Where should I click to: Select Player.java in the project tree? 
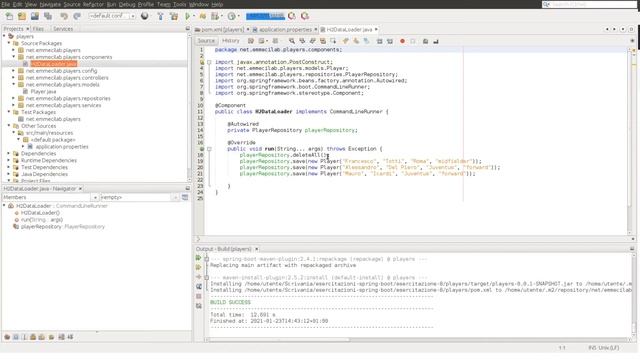[x=43, y=91]
